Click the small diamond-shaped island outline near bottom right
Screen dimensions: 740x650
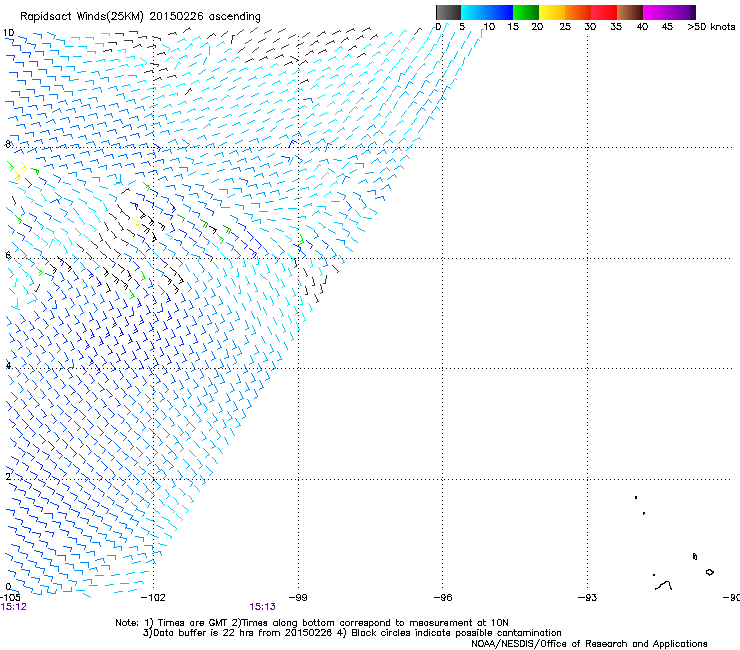pos(709,572)
